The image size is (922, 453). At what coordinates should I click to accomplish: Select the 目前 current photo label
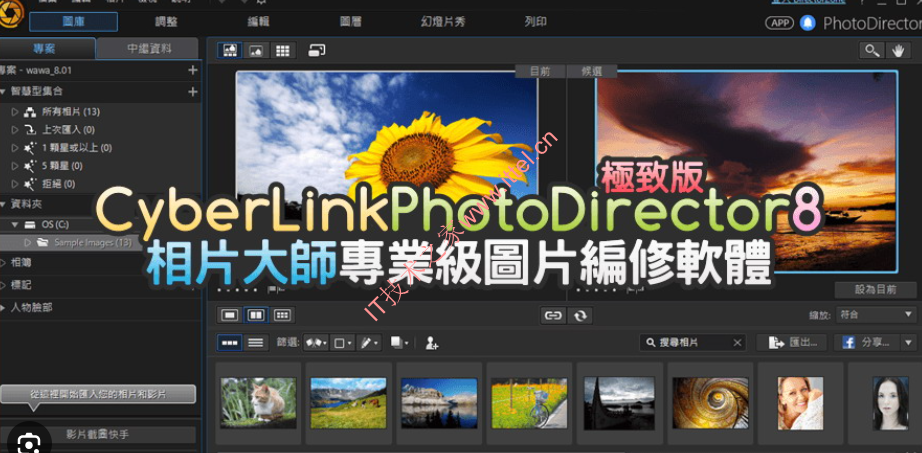click(x=540, y=71)
